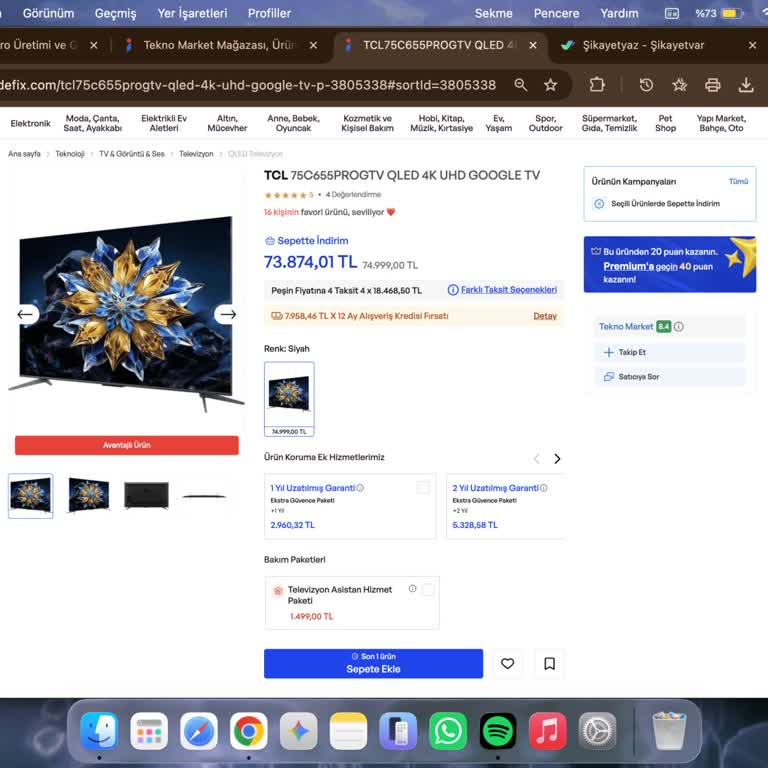
Task: Save product with the bookmark icon
Action: (x=550, y=663)
